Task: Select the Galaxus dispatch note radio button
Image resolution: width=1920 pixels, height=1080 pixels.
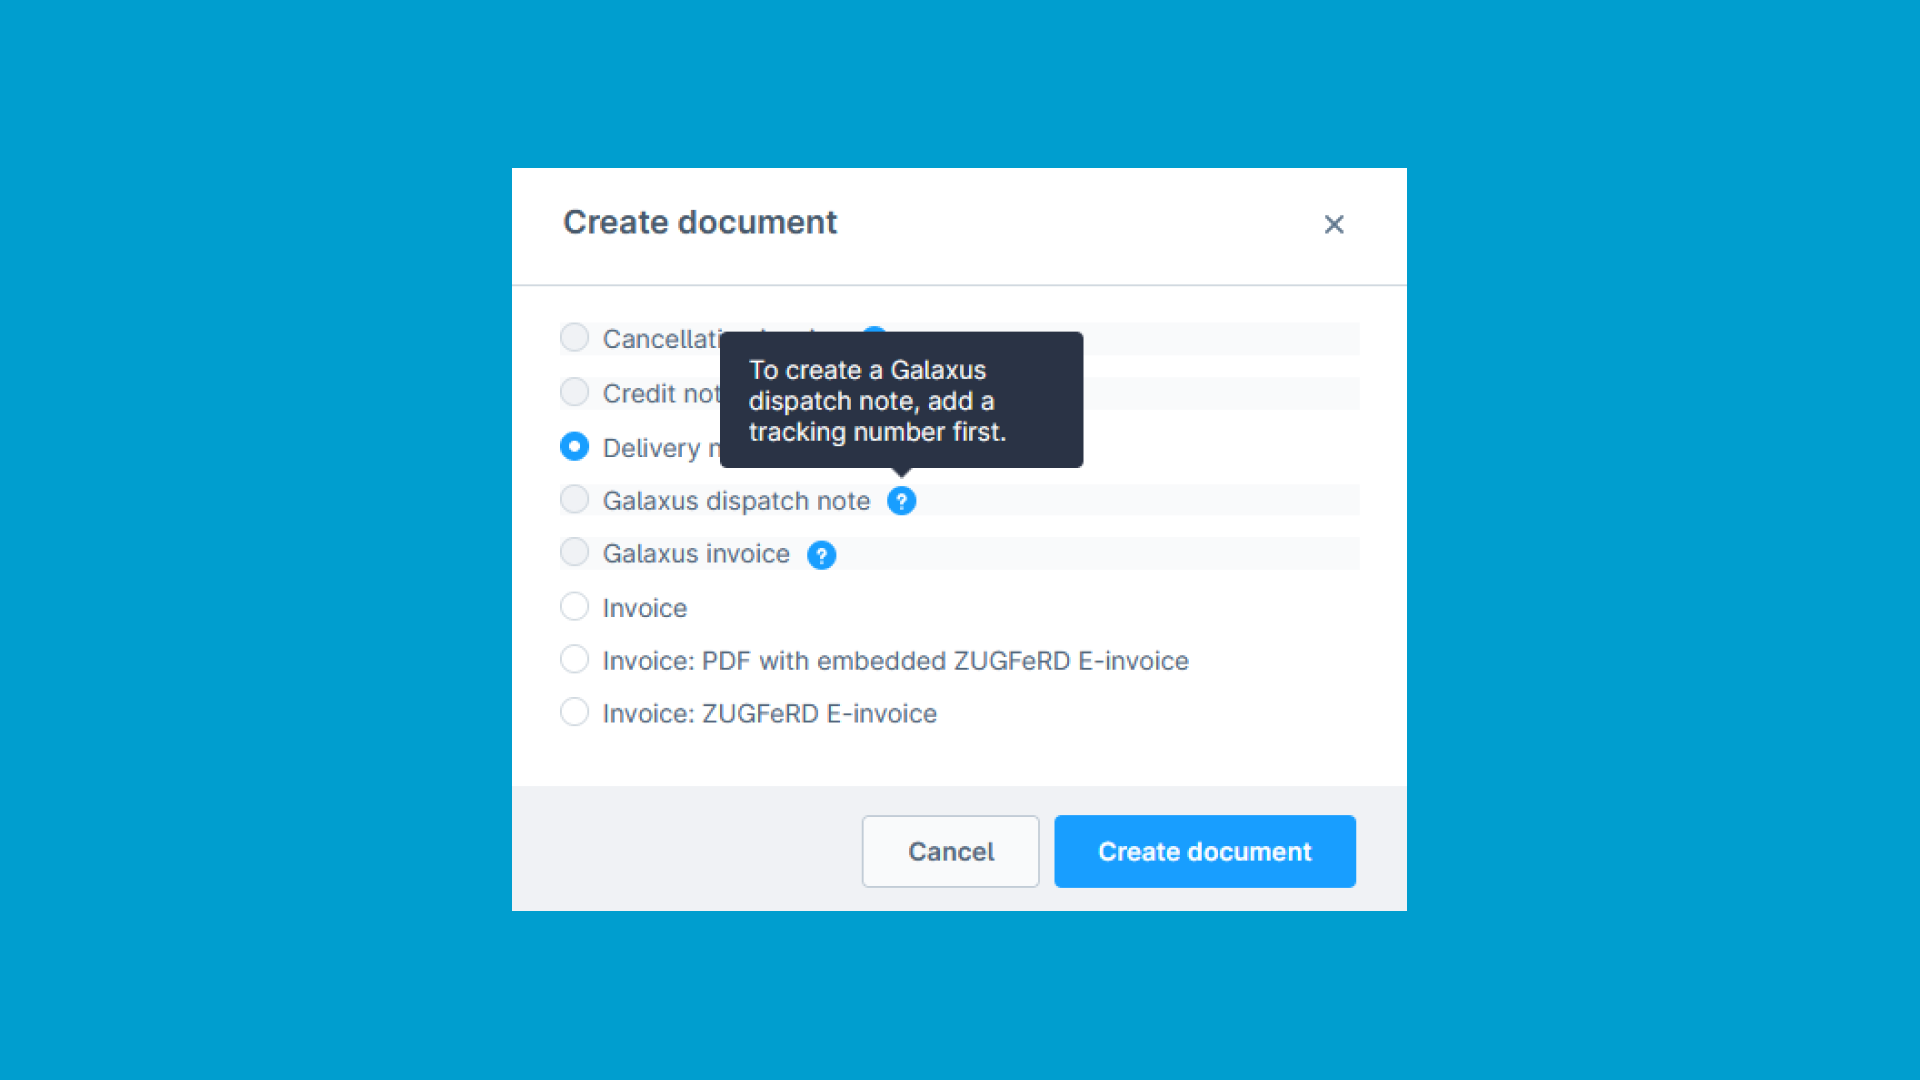Action: pyautogui.click(x=574, y=499)
